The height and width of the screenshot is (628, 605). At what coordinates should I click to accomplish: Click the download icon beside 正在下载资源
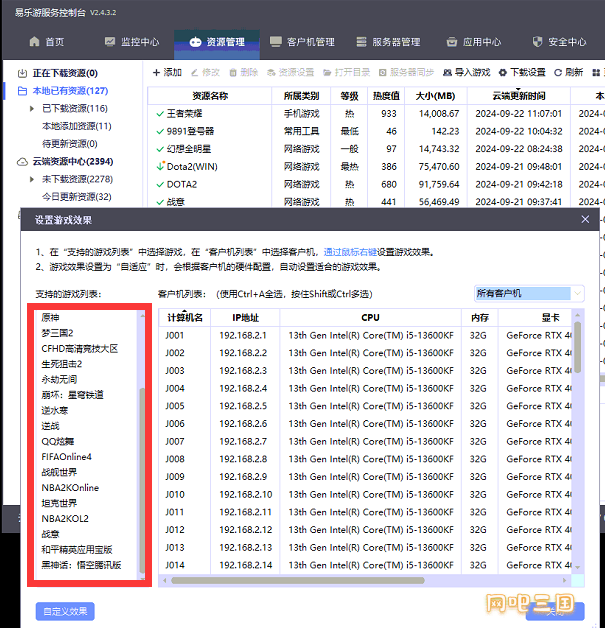[x=22, y=73]
